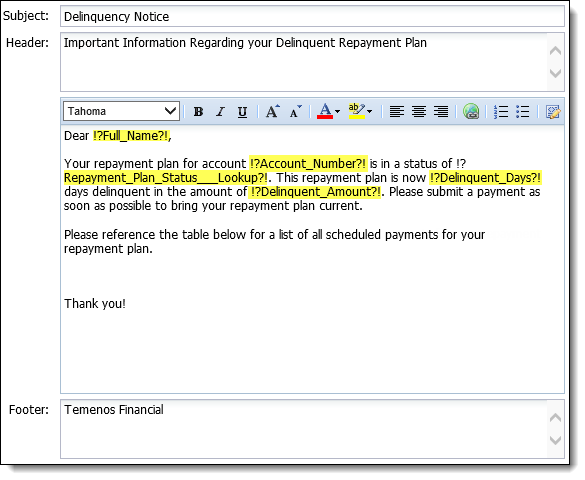Click the Footer scroll up arrow
This screenshot has height=480, width=585.
[556, 417]
